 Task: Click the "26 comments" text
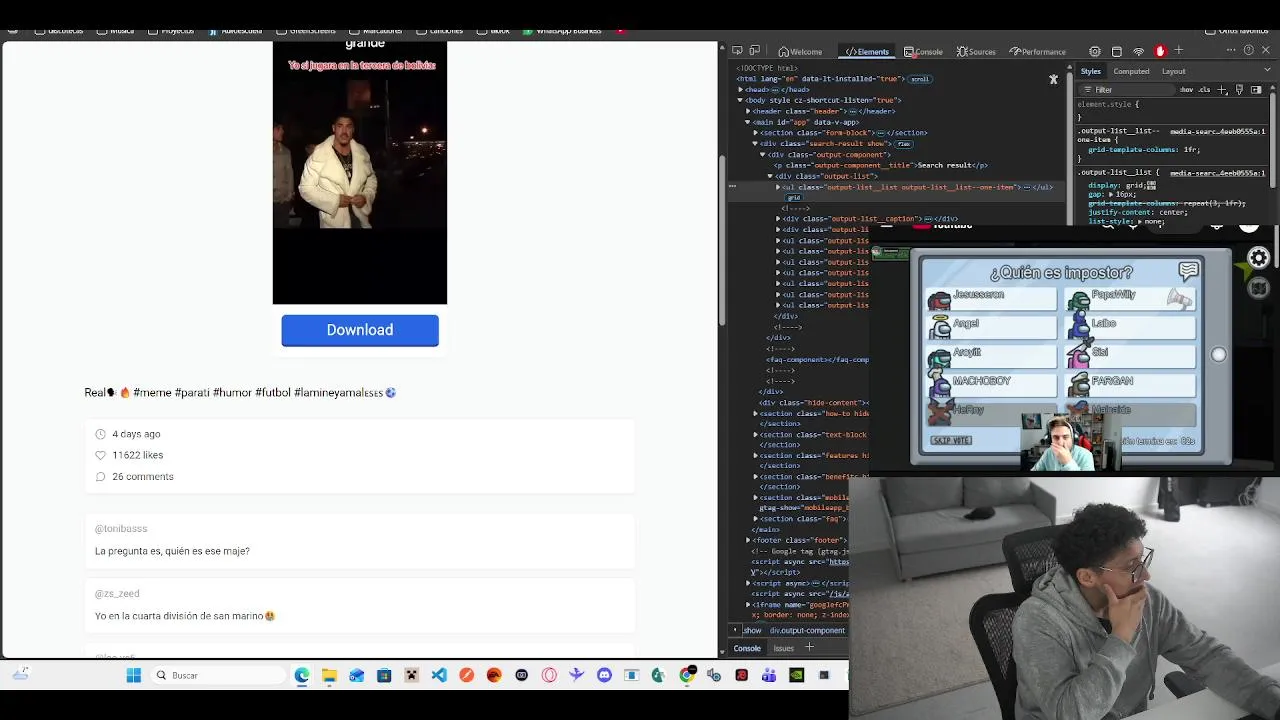[143, 477]
